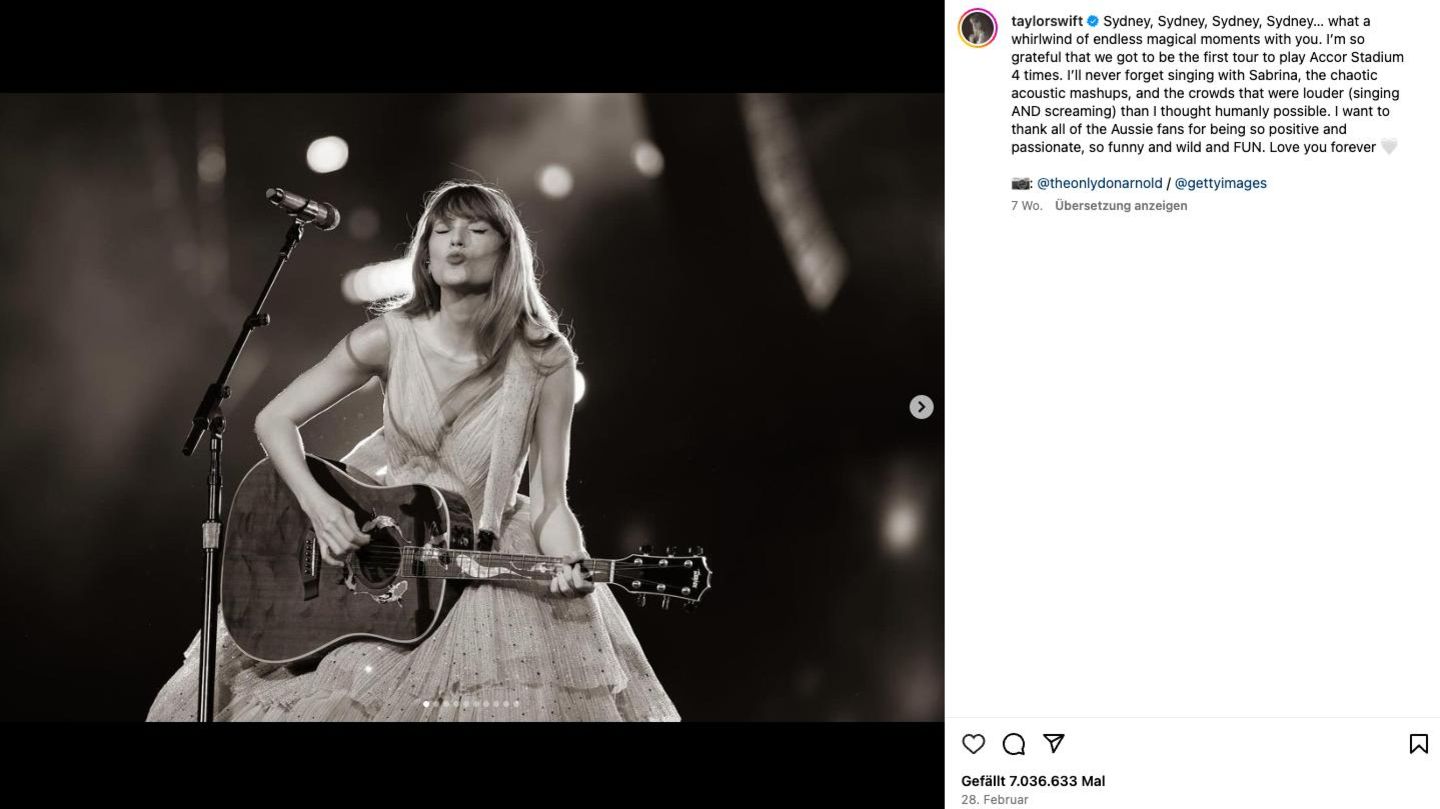Open taylorswift's profile picture story

pyautogui.click(x=978, y=28)
